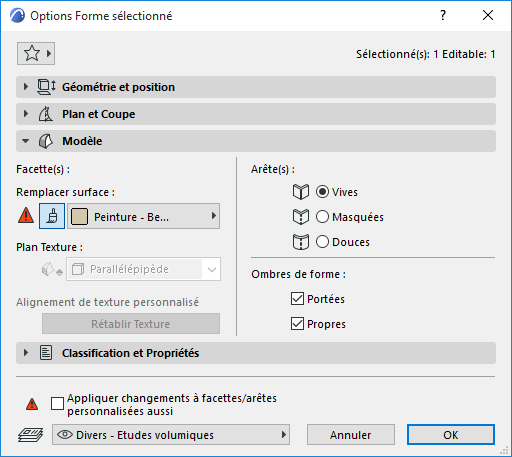Click the layers icon at bottom left

click(30, 435)
